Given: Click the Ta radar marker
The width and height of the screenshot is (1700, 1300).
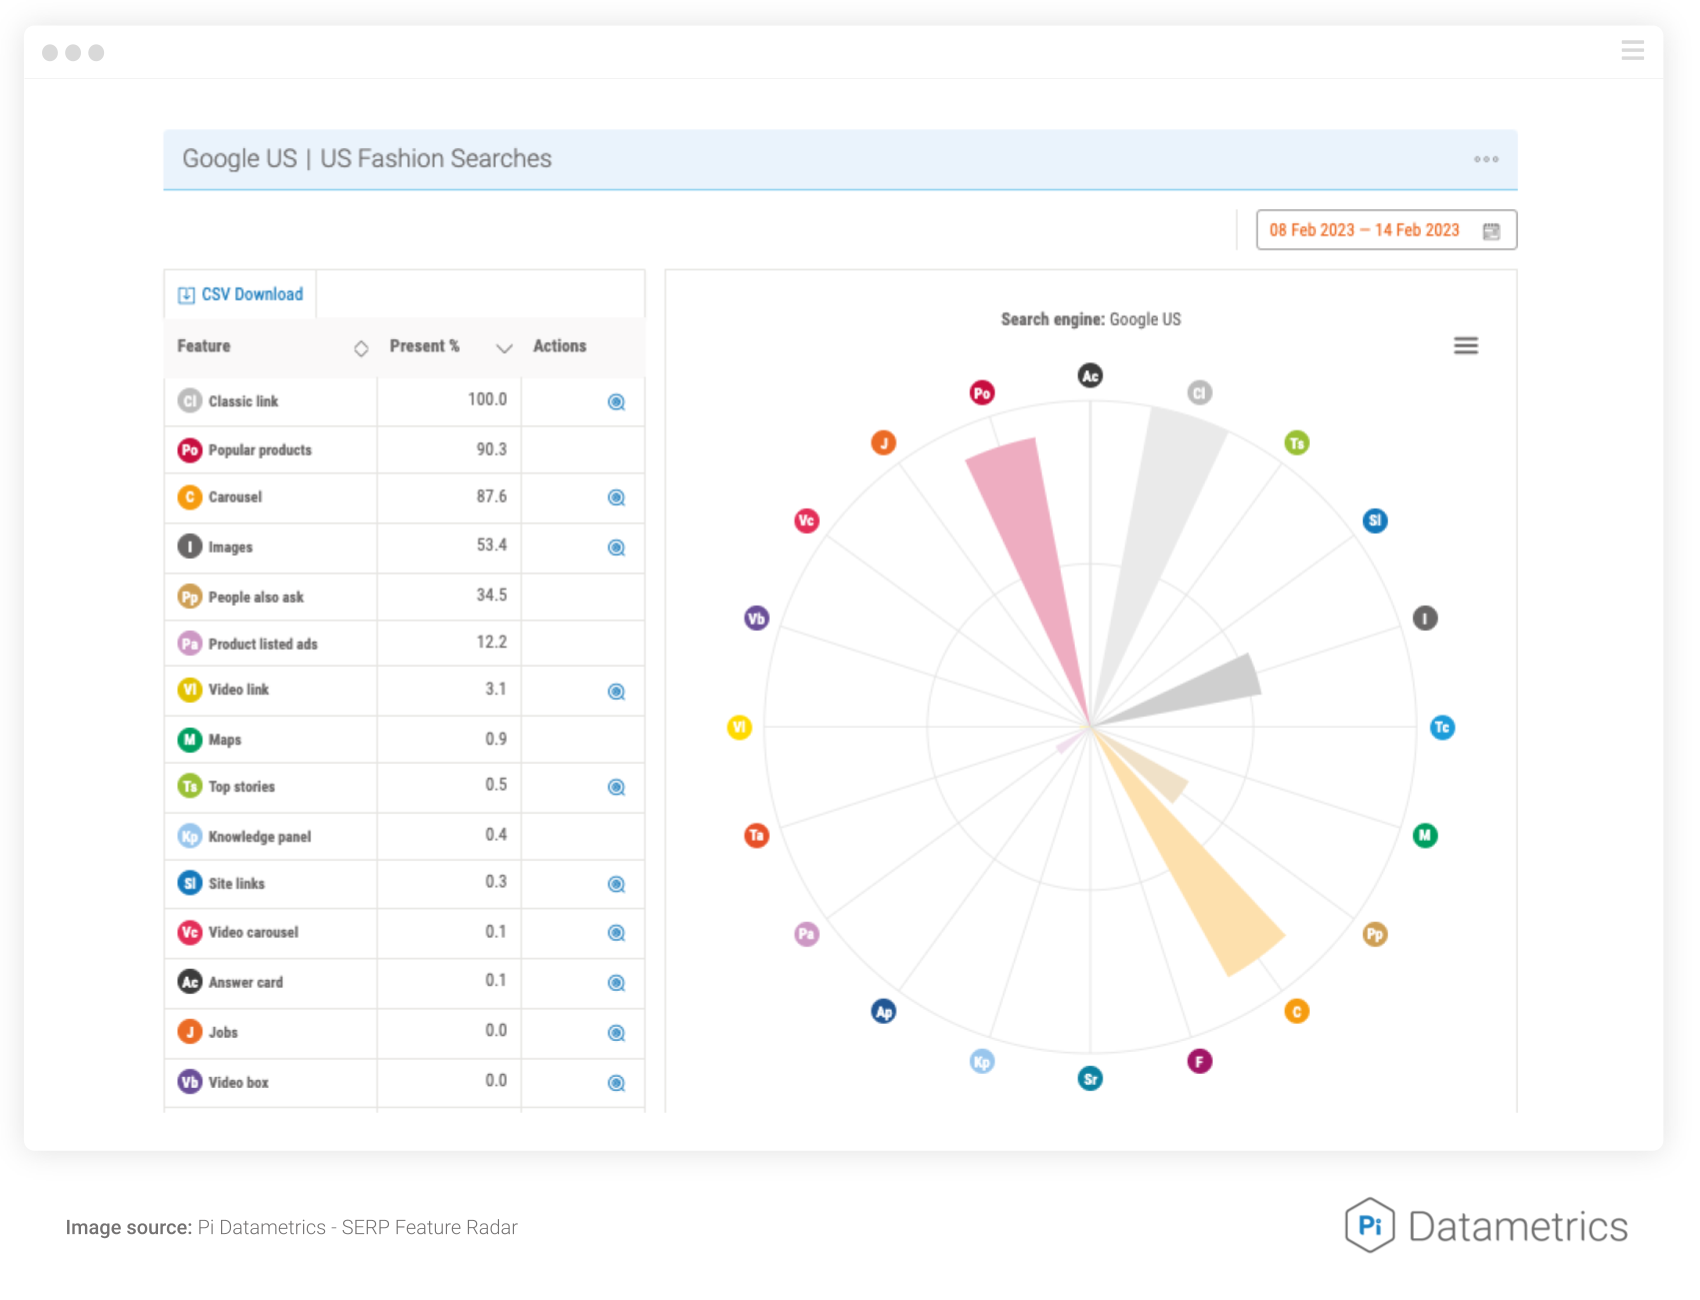Looking at the screenshot, I should point(757,836).
